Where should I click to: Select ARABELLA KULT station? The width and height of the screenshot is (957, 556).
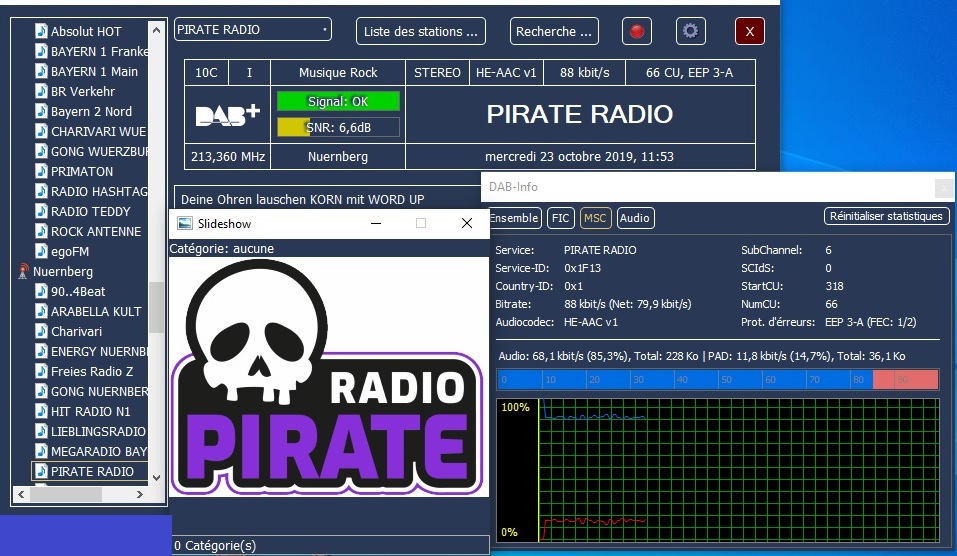pyautogui.click(x=96, y=311)
